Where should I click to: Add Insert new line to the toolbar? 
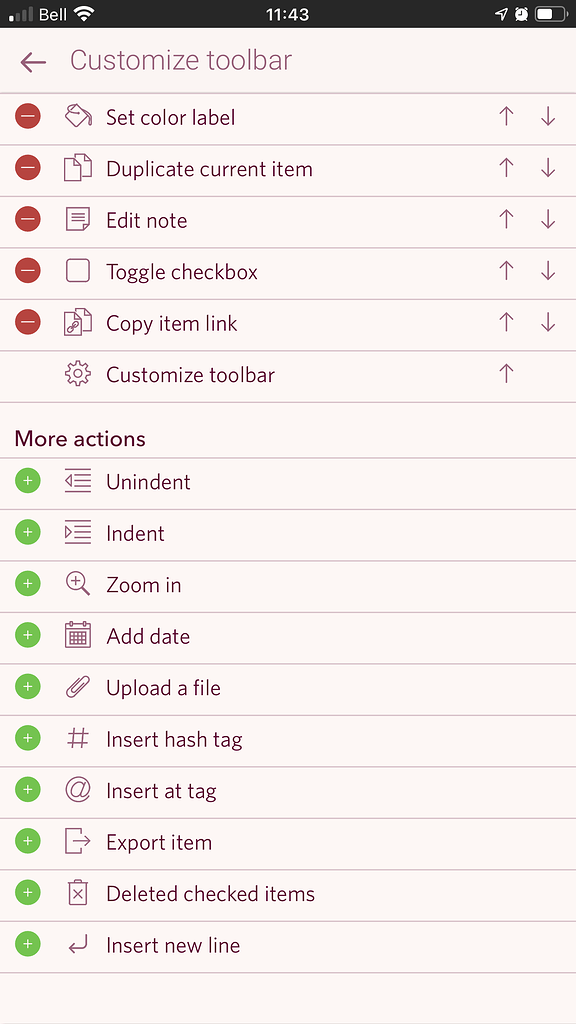[27, 944]
